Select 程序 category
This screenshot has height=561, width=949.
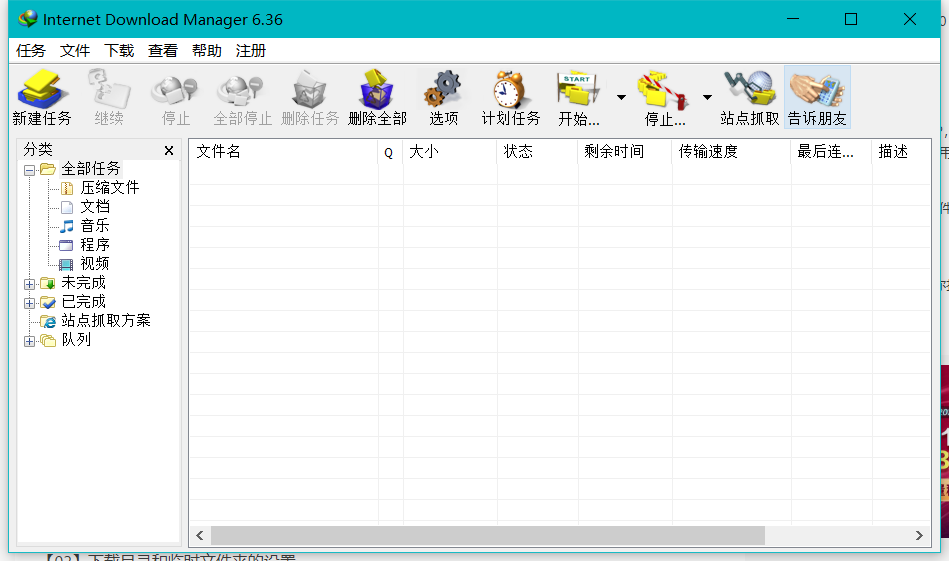[95, 244]
